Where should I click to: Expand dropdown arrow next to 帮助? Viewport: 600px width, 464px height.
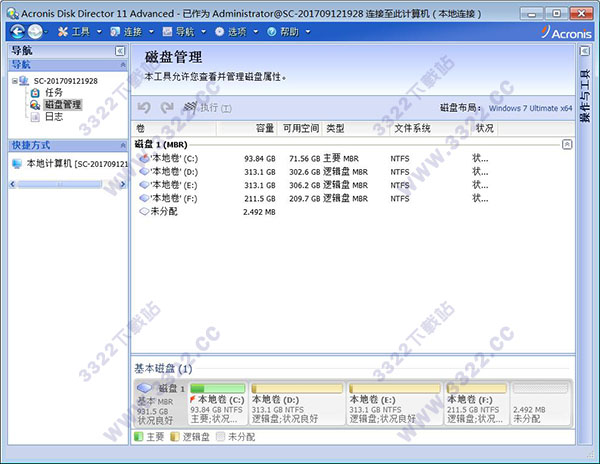click(308, 32)
